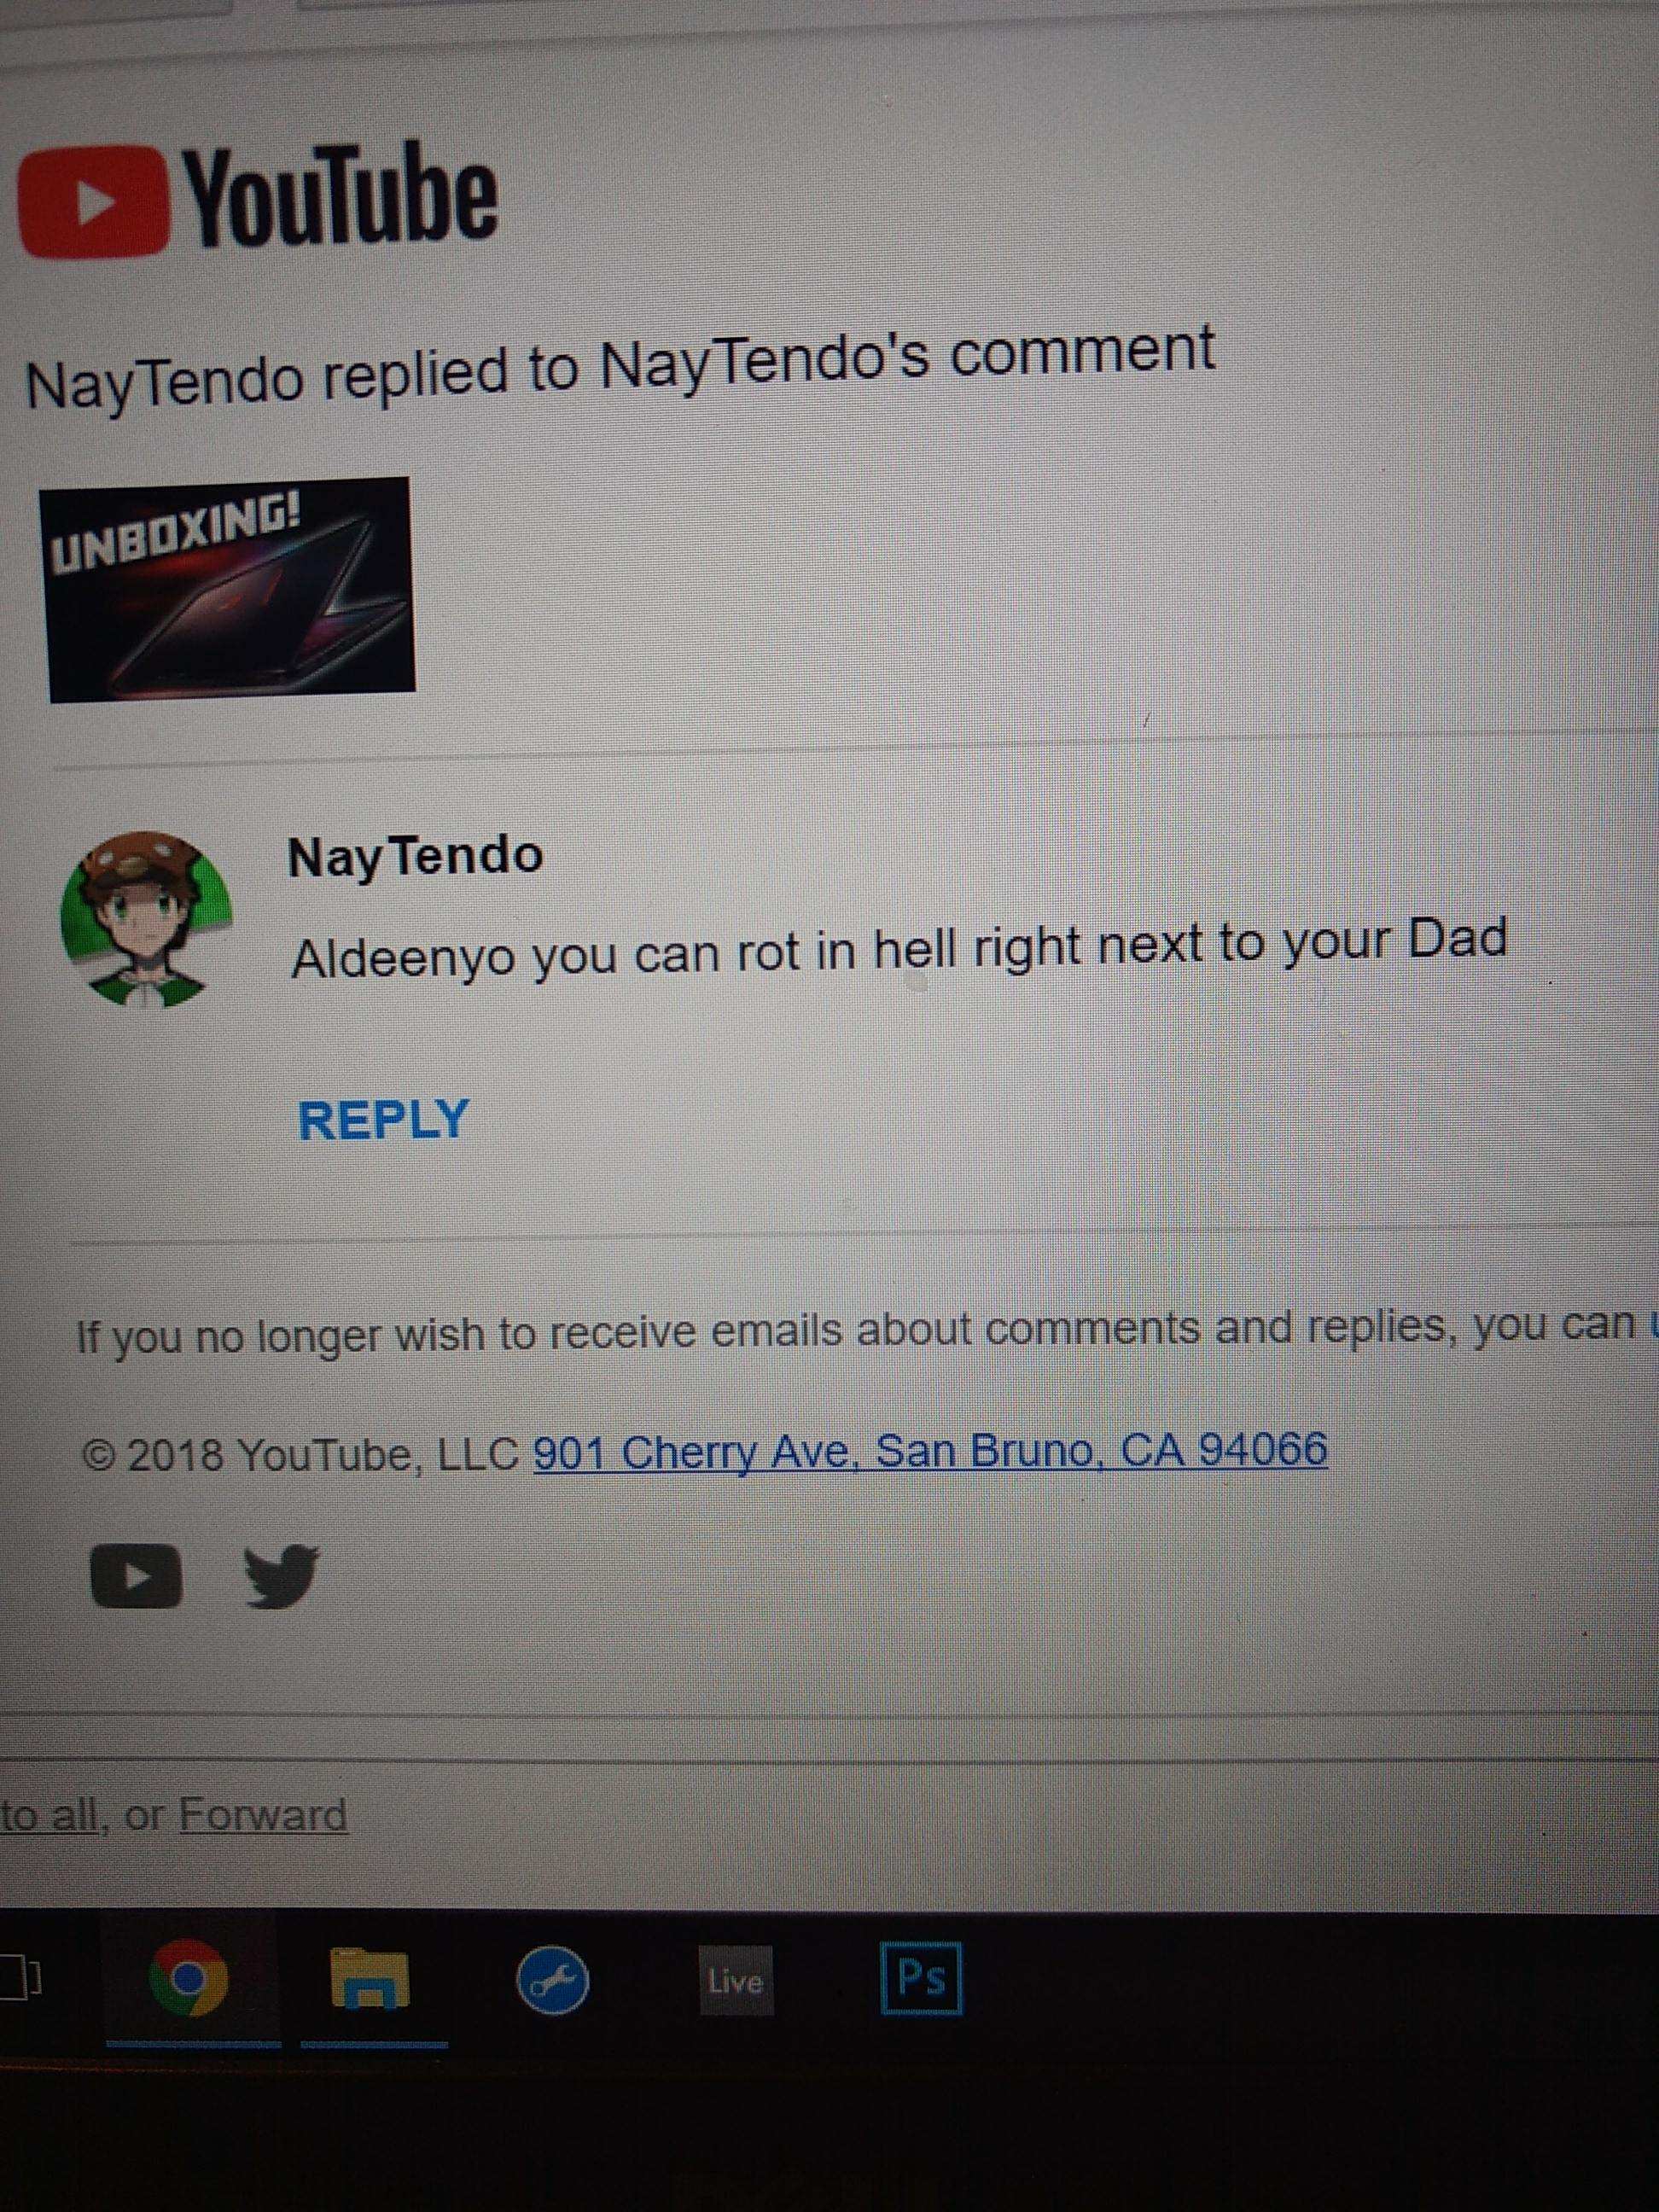Select the Forward link below the email

[x=263, y=1815]
